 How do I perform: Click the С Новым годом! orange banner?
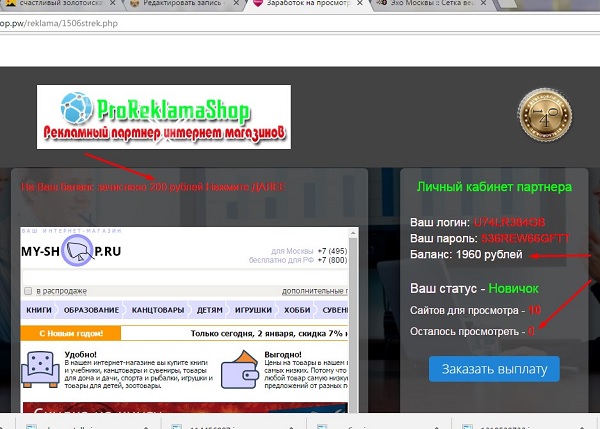71,333
